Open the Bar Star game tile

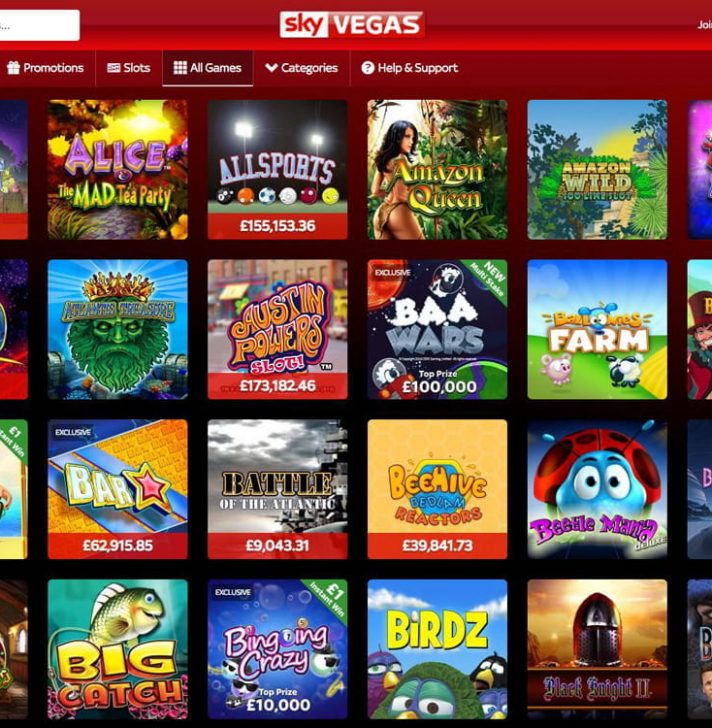[x=118, y=489]
